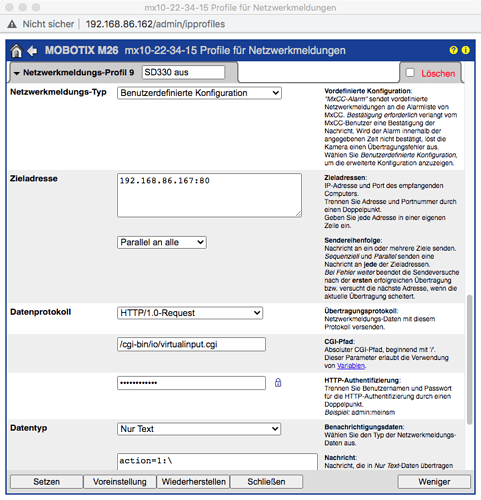Viewport: 481px width, 500px height.
Task: Click the back arrow icon
Action: [32, 51]
